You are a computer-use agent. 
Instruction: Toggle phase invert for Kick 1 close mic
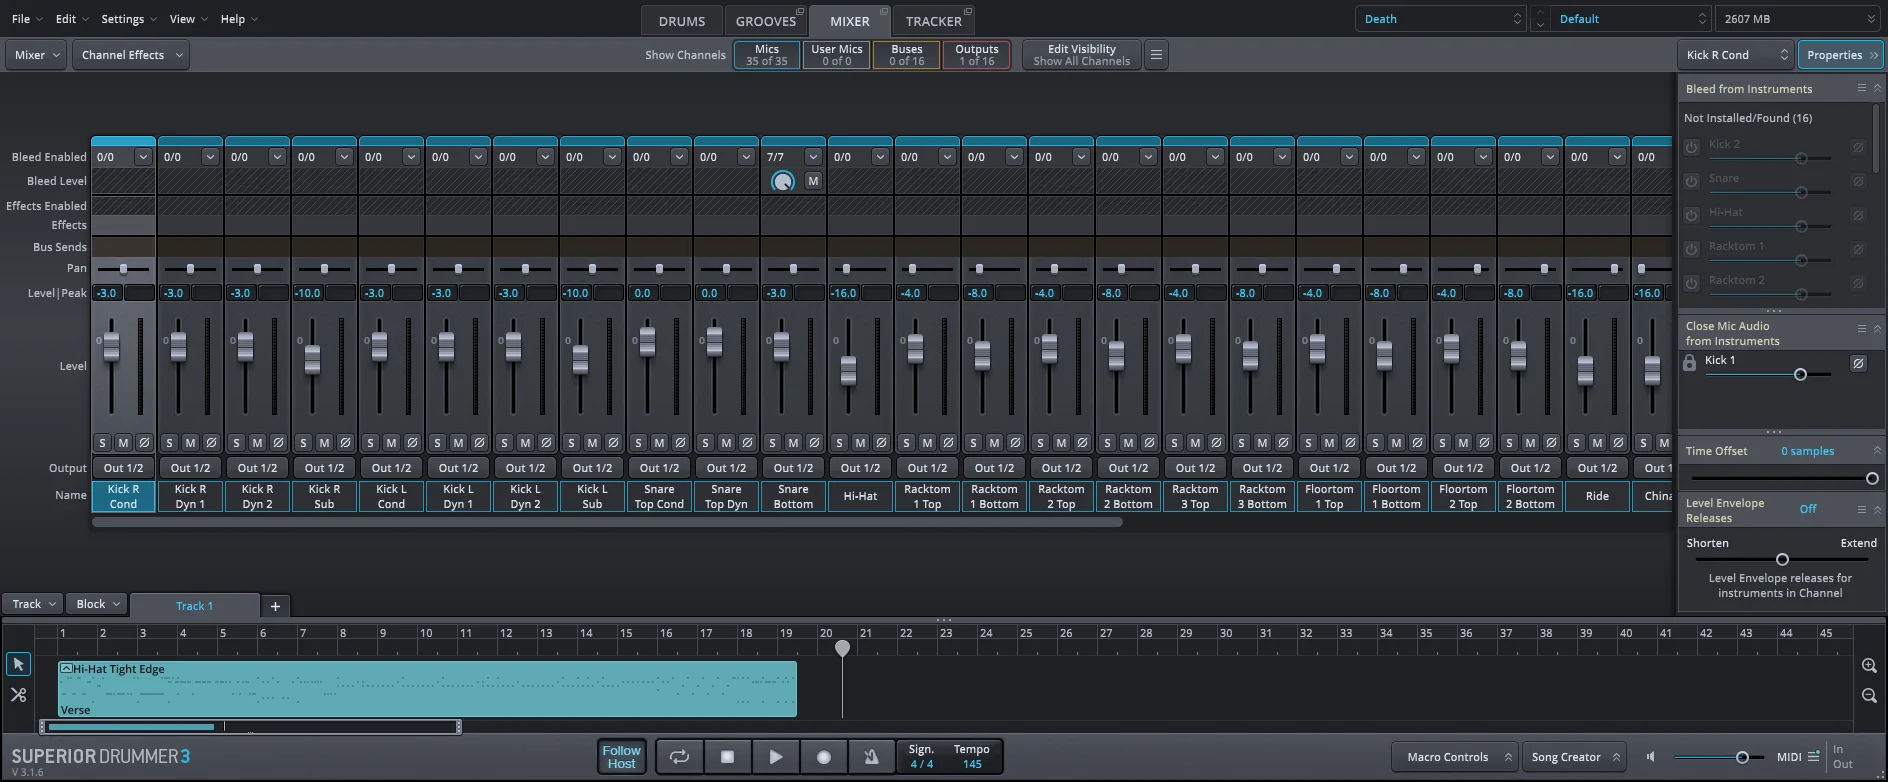tap(1858, 363)
